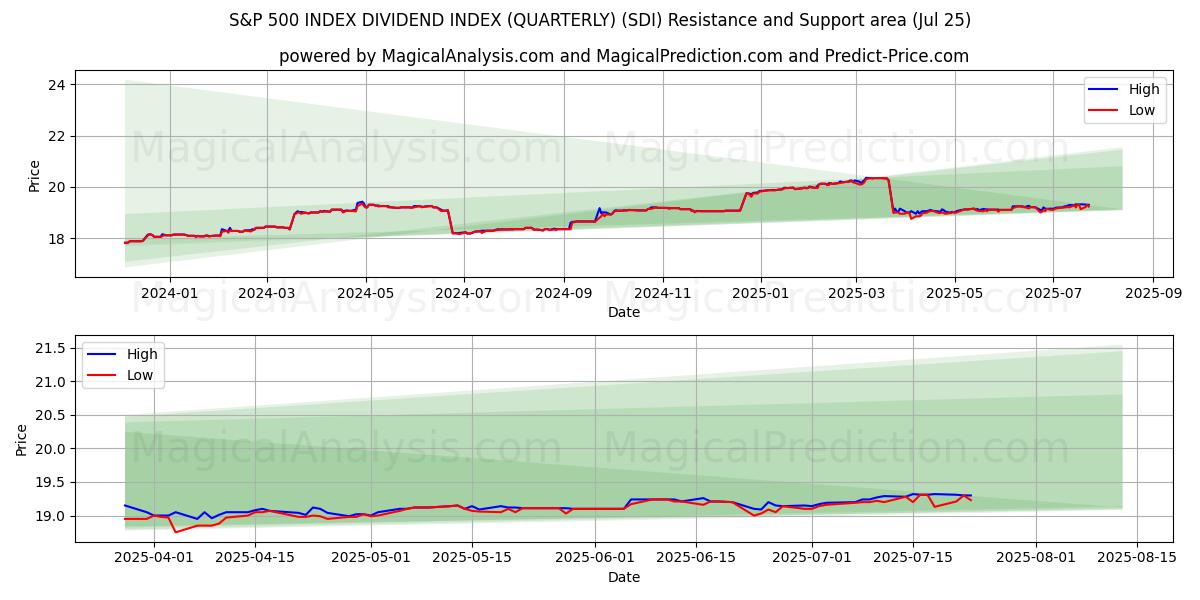Click the '2025-04-15' tick label
The height and width of the screenshot is (600, 1200).
tap(255, 558)
